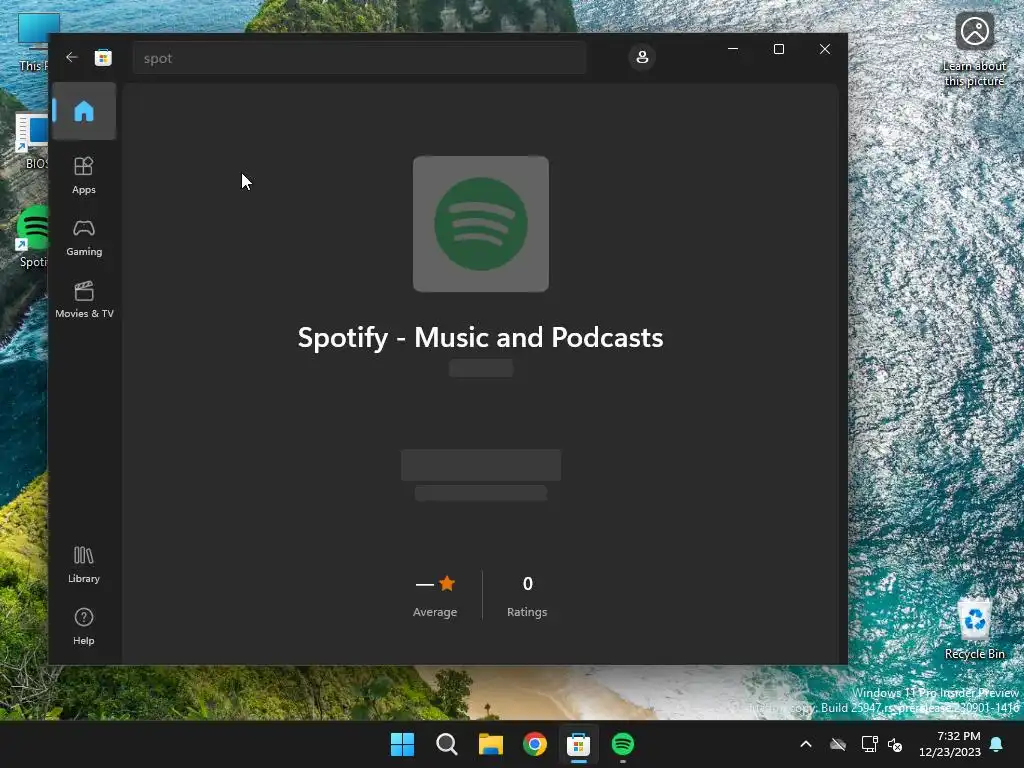Click the network display tray icon
The image size is (1024, 768).
(x=869, y=744)
